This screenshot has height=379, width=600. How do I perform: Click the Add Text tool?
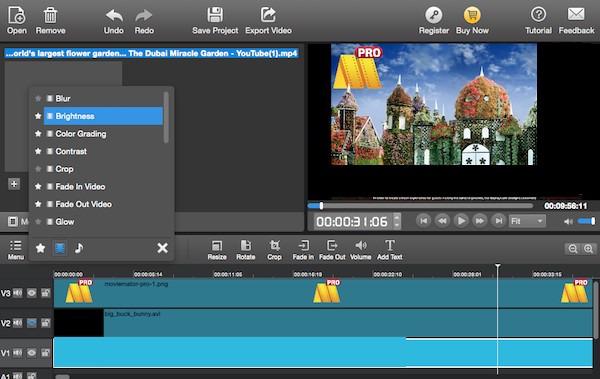[x=390, y=250]
